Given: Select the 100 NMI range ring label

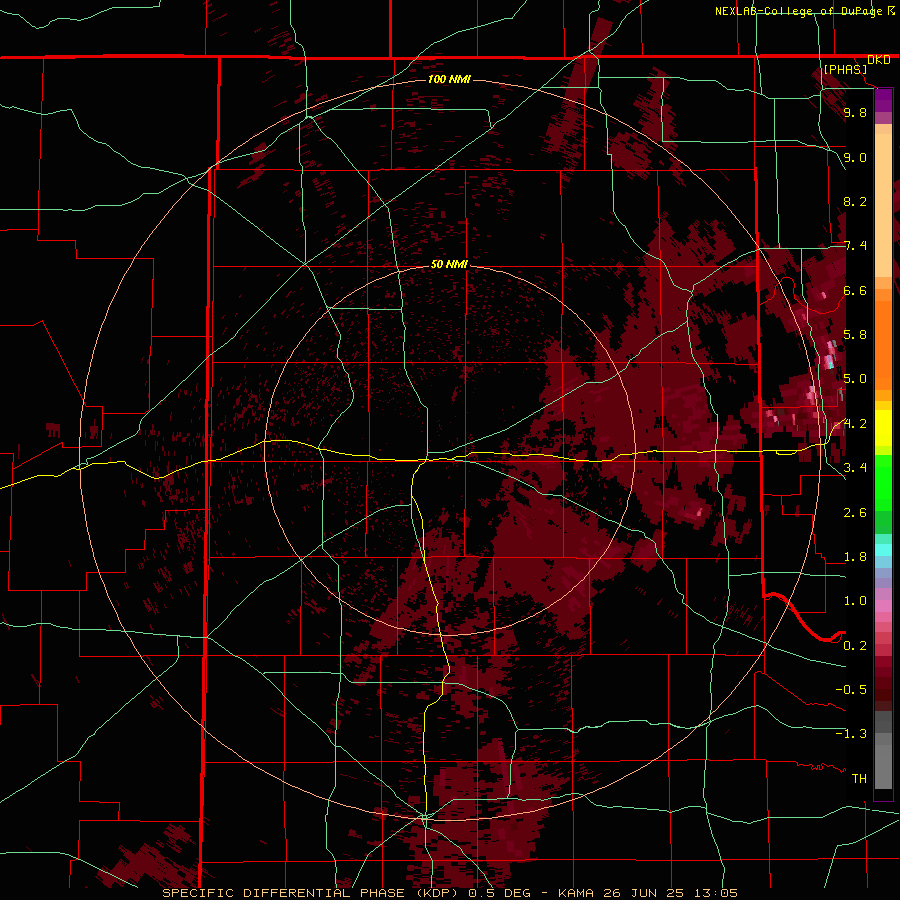Looking at the screenshot, I should pos(449,79).
